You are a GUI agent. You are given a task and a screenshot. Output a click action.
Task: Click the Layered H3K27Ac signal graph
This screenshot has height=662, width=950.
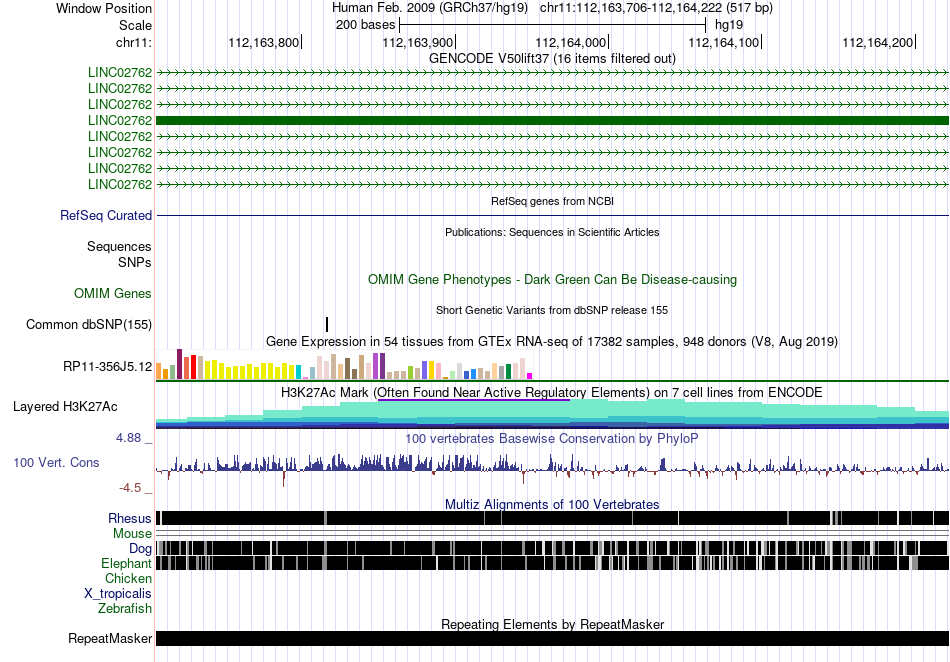(x=553, y=414)
